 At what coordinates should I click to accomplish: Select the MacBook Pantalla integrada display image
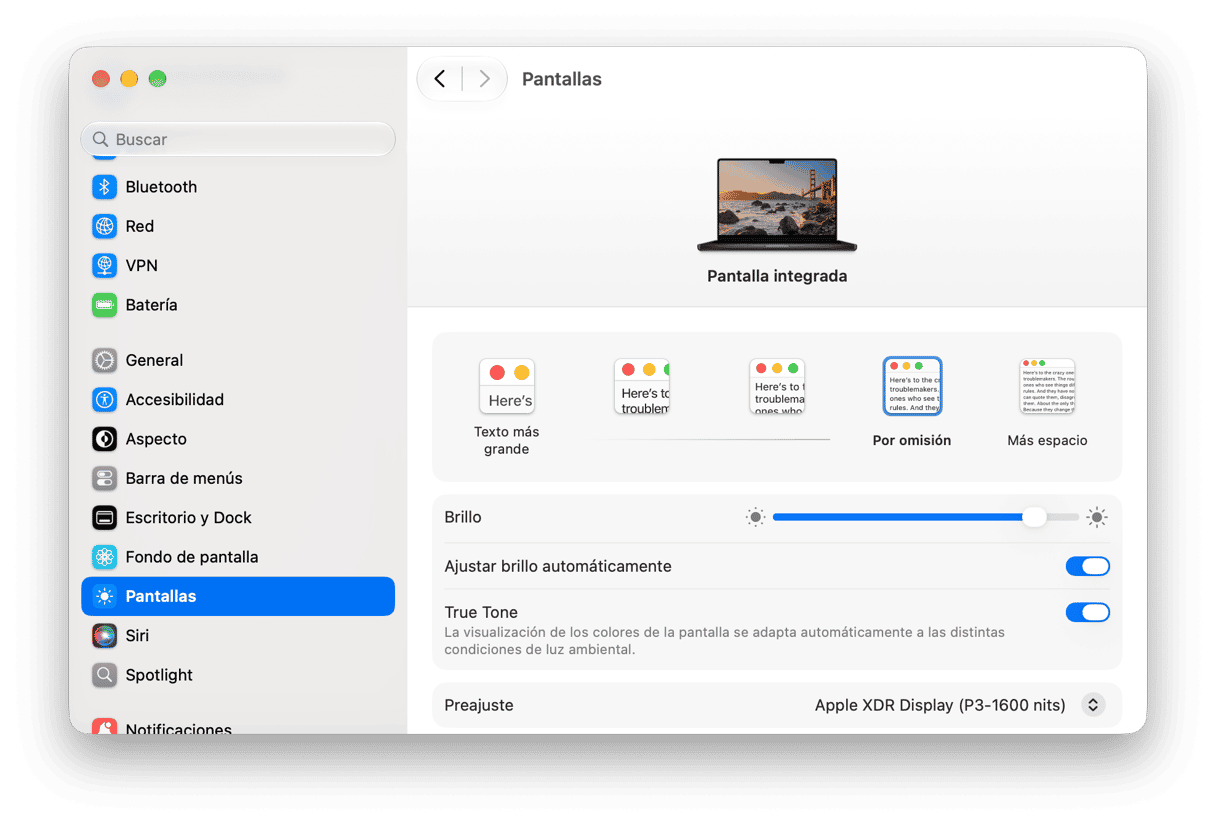(777, 205)
